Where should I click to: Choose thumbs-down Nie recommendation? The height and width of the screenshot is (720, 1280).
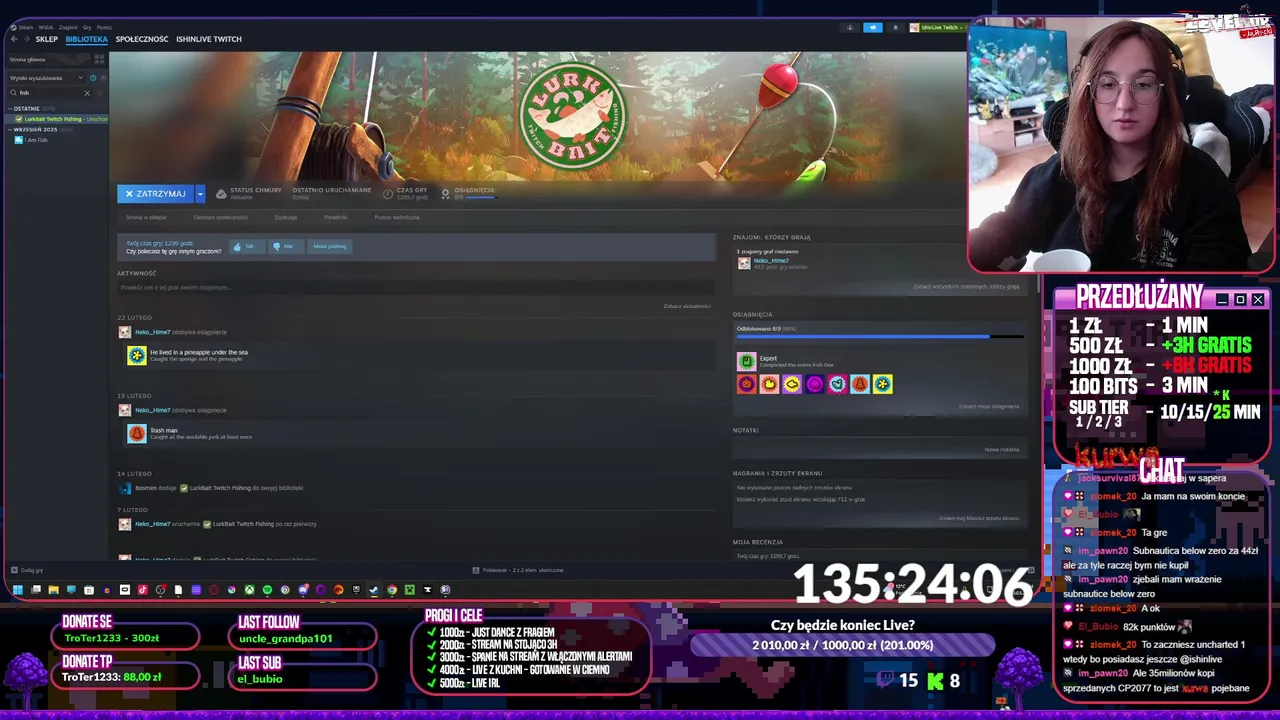click(x=284, y=246)
